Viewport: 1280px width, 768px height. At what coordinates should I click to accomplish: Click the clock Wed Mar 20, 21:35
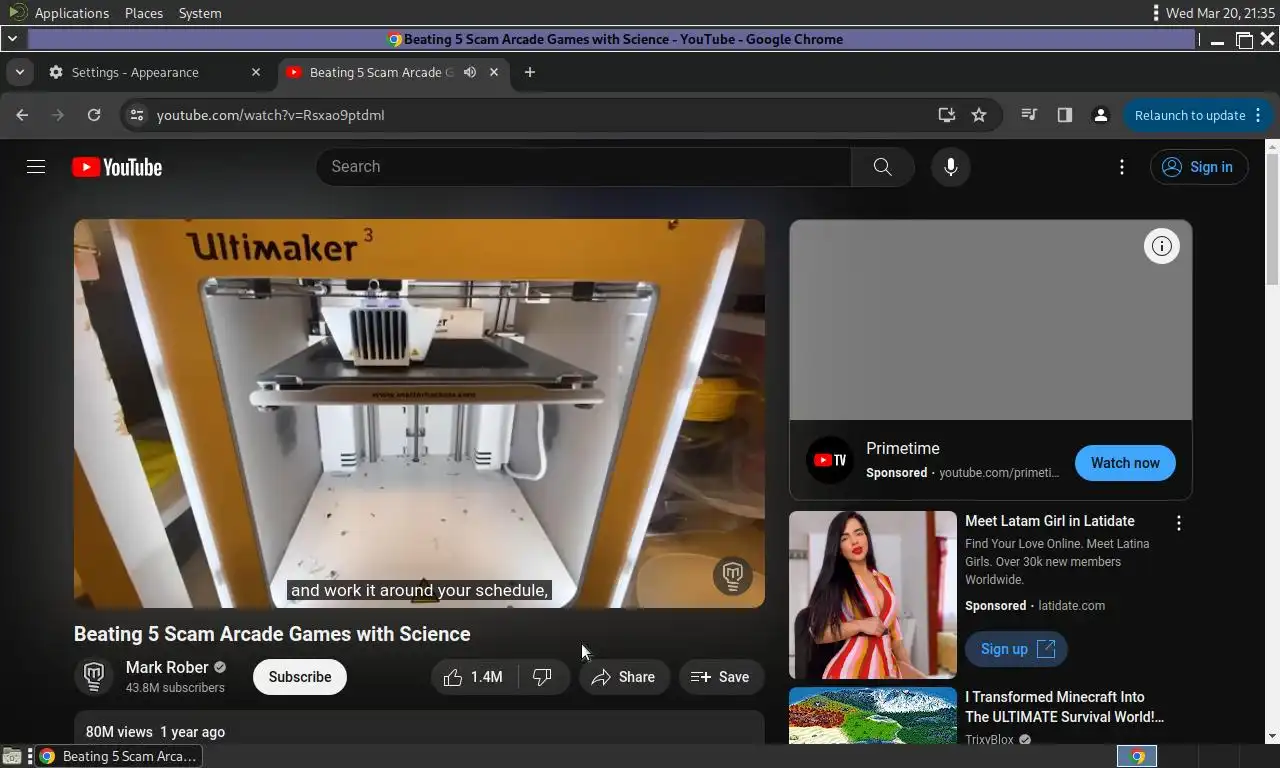[1220, 13]
